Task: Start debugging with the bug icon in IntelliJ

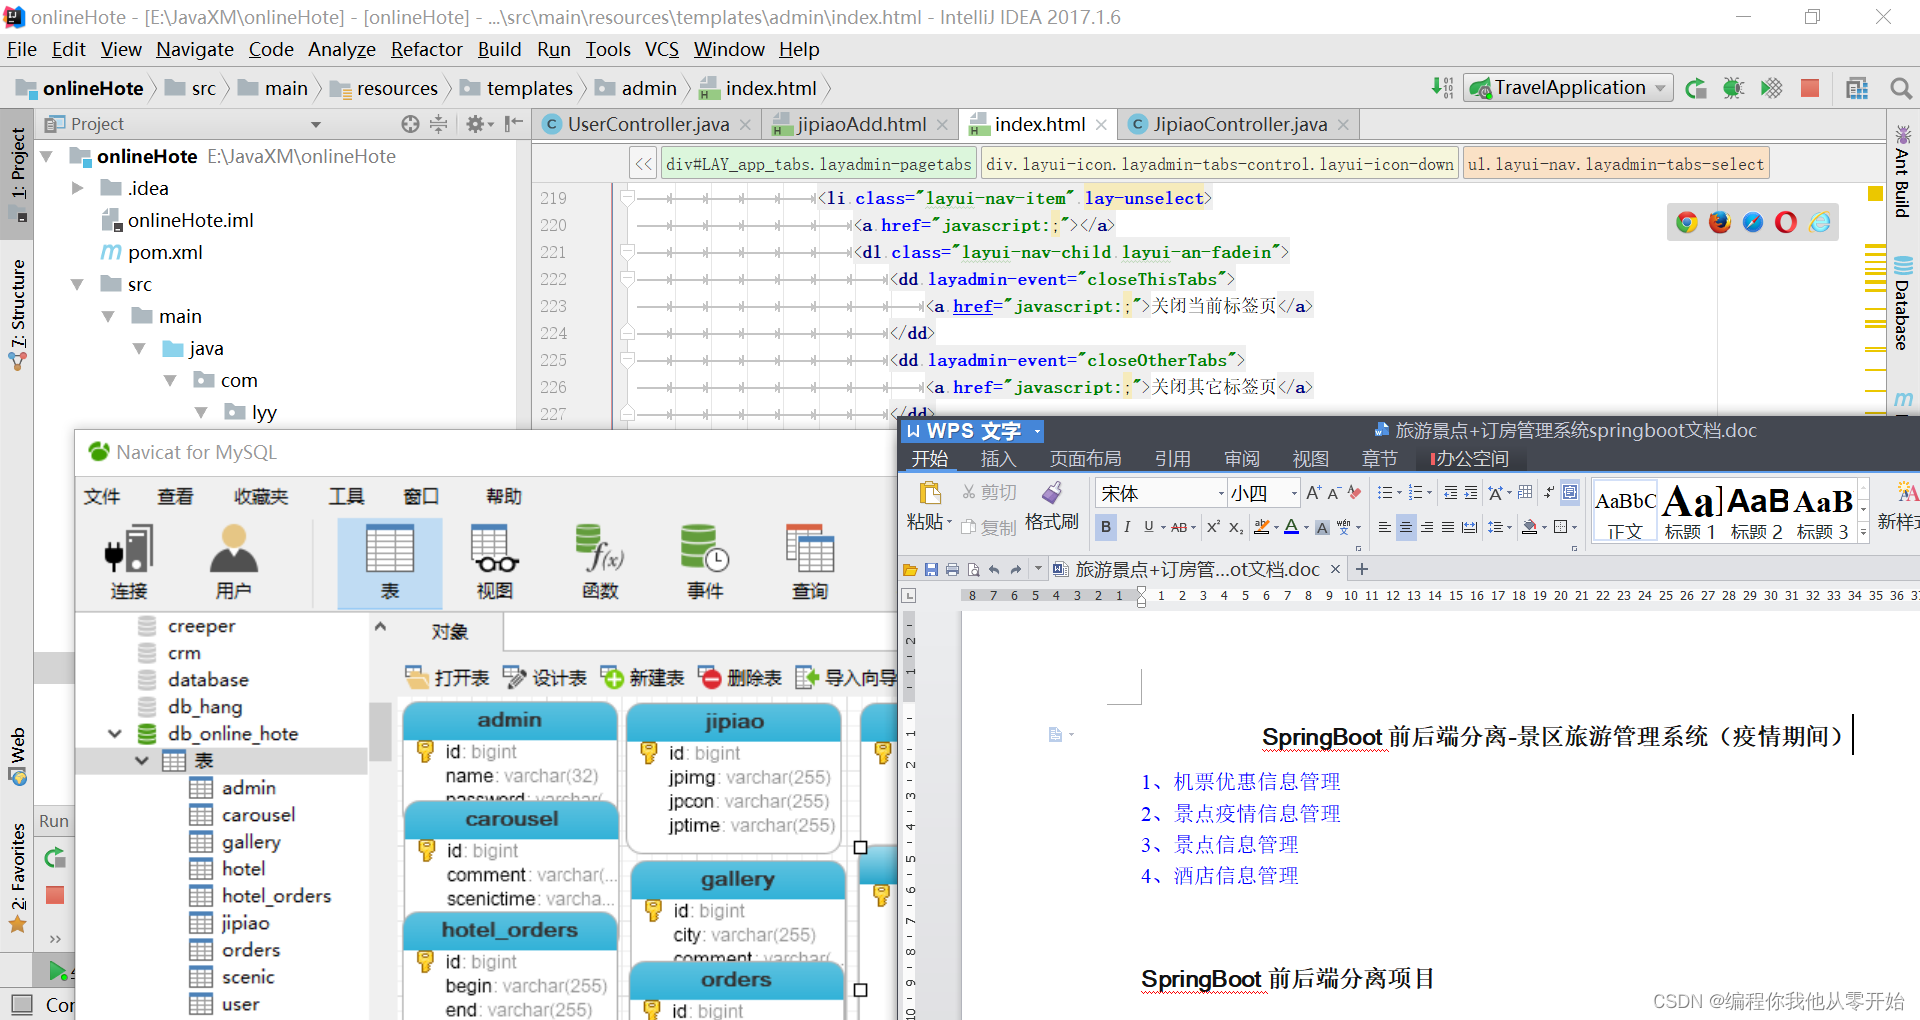Action: pyautogui.click(x=1733, y=89)
